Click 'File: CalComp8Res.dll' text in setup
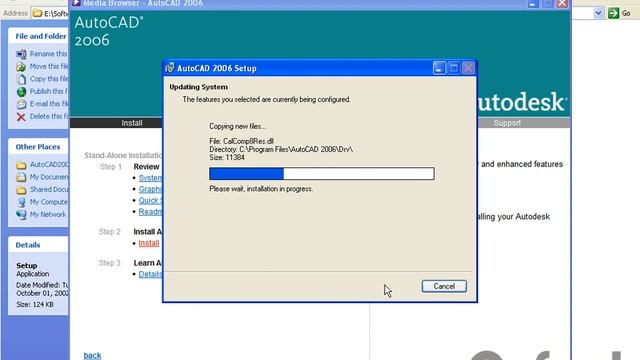The height and width of the screenshot is (360, 640). pyautogui.click(x=241, y=141)
